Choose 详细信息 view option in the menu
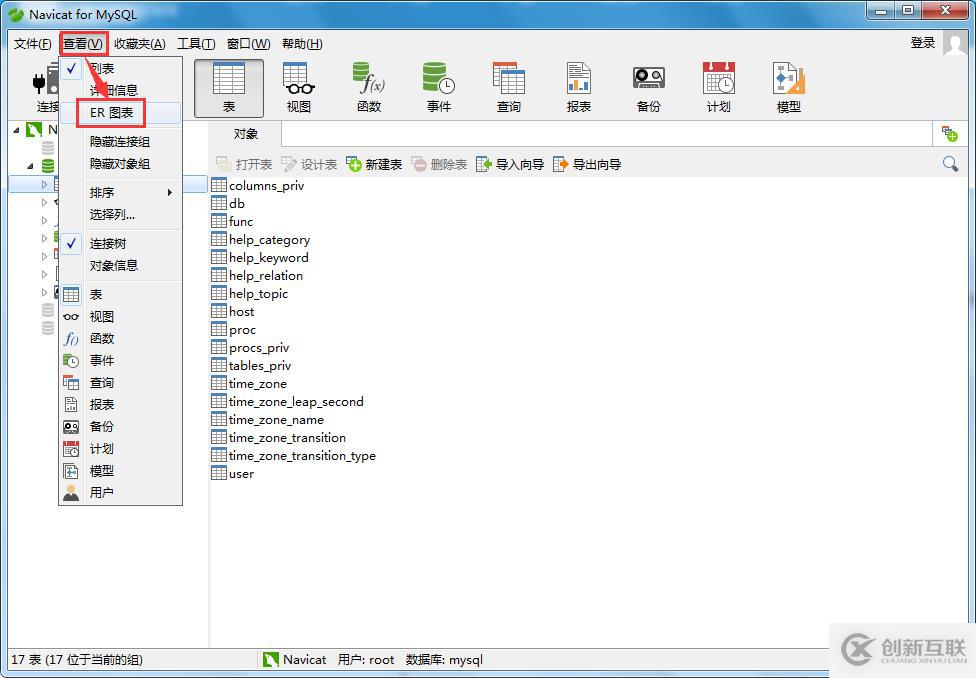Image resolution: width=976 pixels, height=678 pixels. pyautogui.click(x=121, y=90)
